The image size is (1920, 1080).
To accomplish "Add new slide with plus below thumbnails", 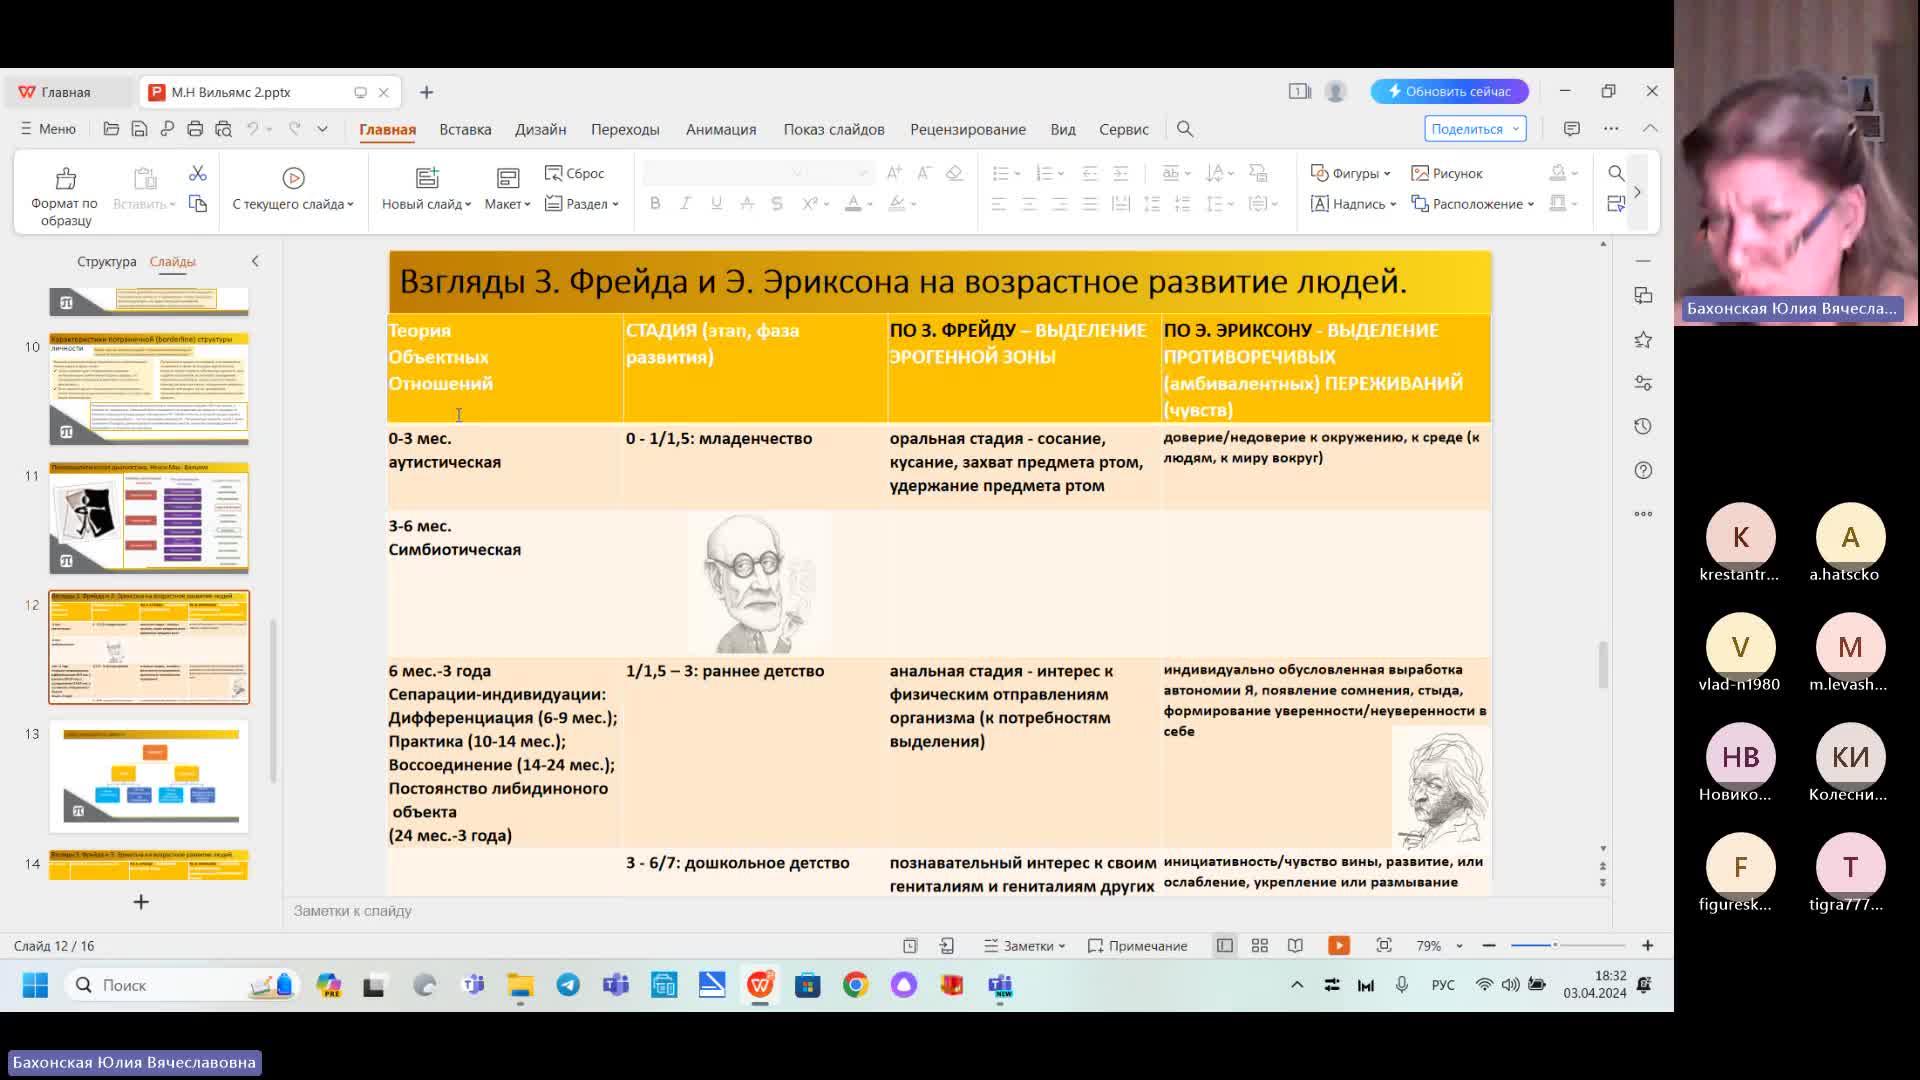I will (141, 902).
